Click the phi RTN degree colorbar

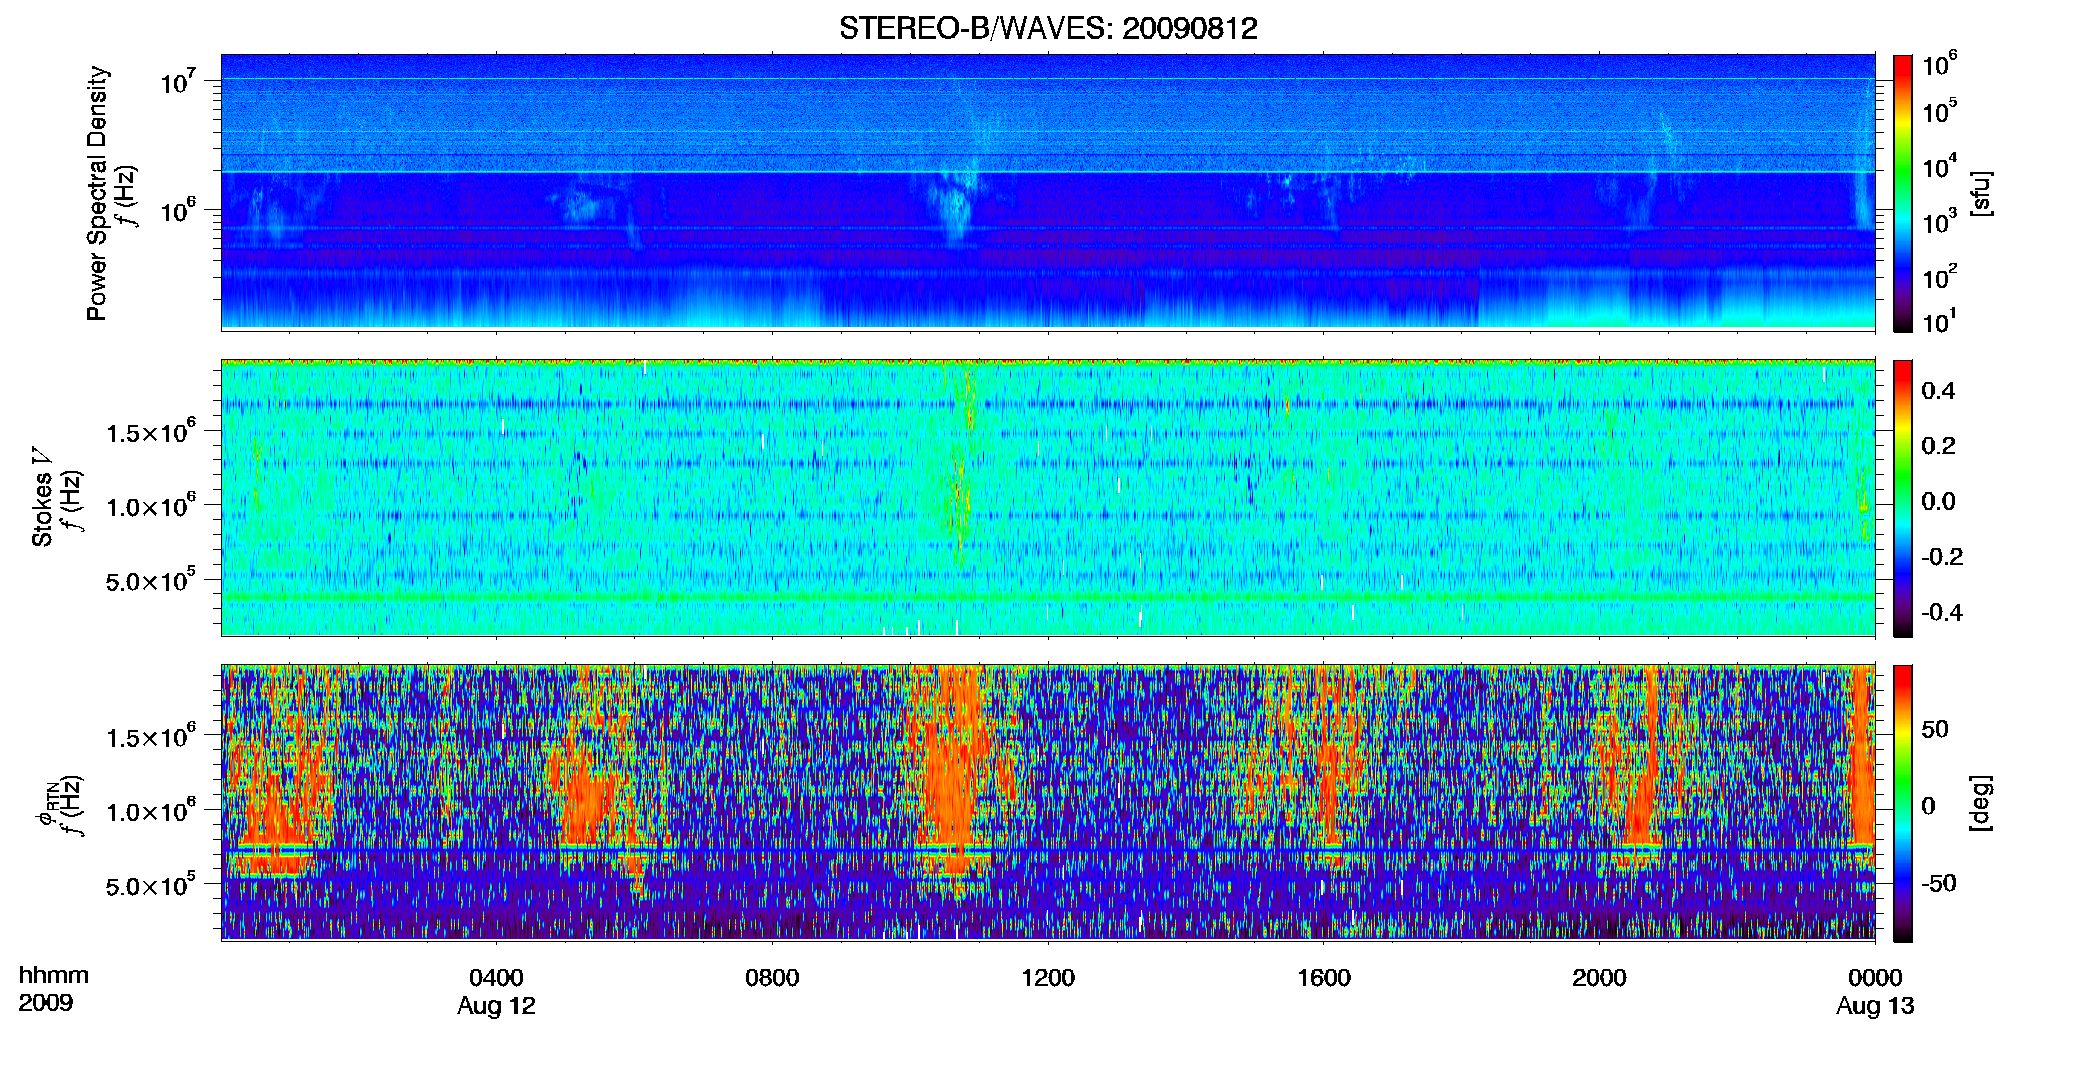[x=1903, y=803]
